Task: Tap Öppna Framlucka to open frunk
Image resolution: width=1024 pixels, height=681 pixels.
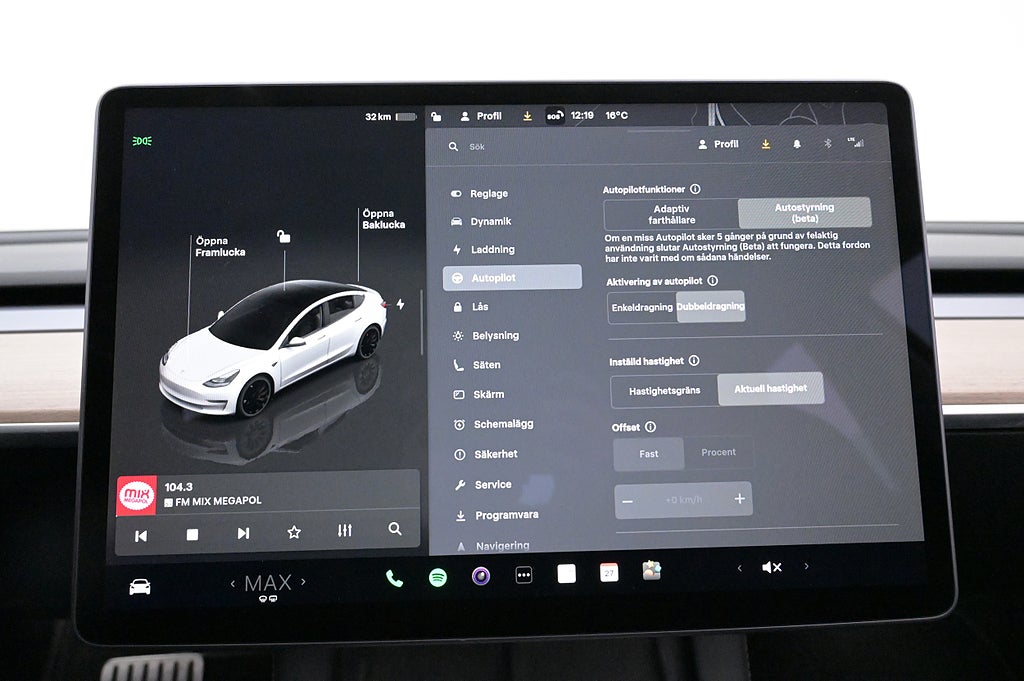Action: click(219, 247)
